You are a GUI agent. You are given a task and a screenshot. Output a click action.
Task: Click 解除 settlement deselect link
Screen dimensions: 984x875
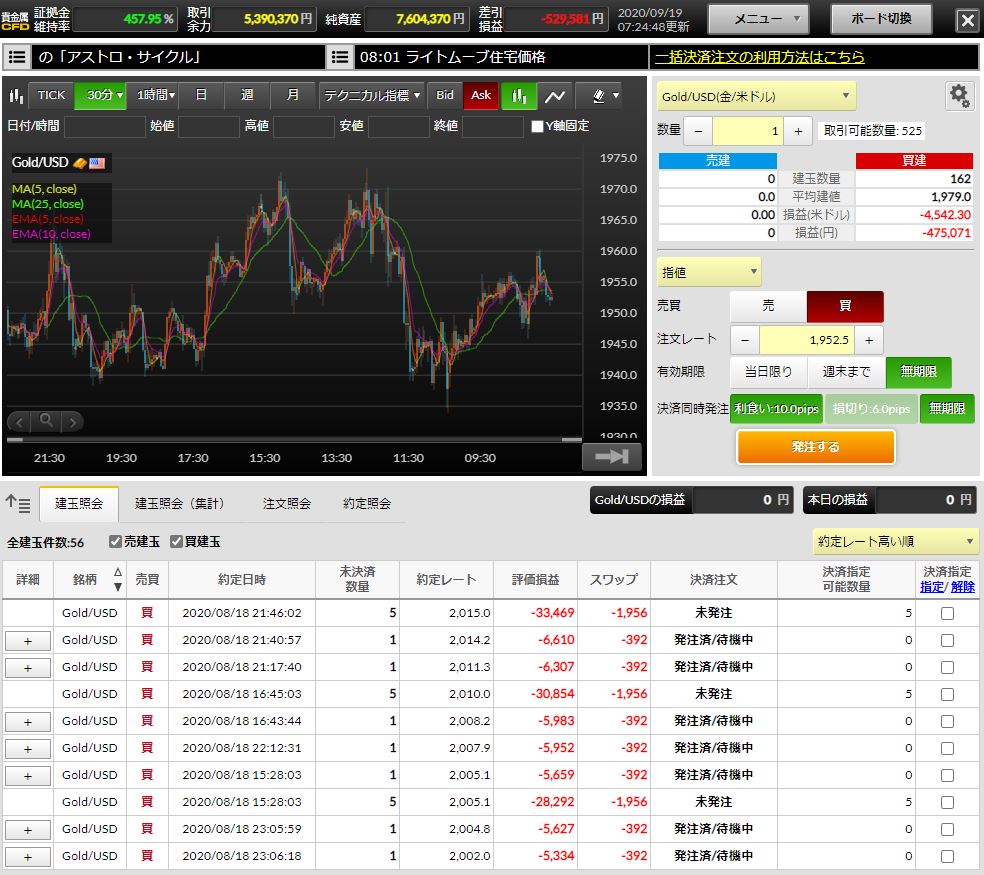962,587
